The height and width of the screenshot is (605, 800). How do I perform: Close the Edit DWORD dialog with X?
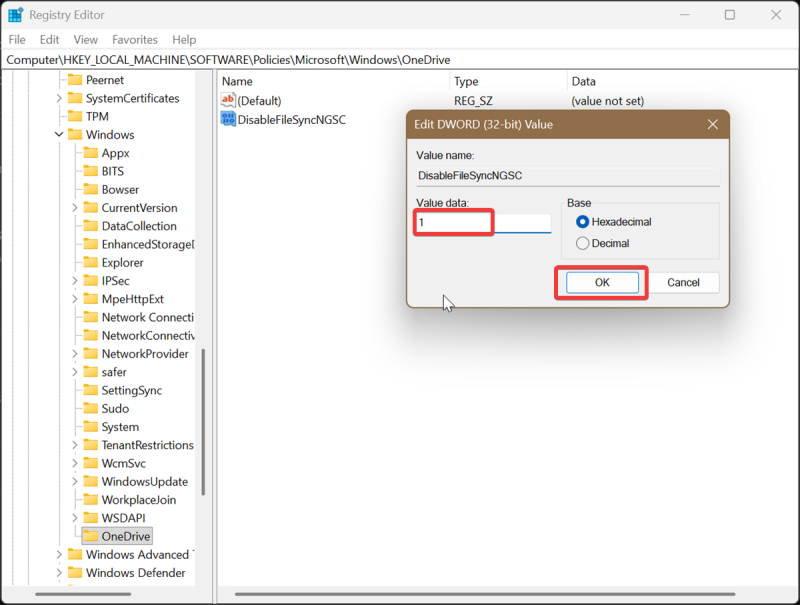[x=713, y=124]
